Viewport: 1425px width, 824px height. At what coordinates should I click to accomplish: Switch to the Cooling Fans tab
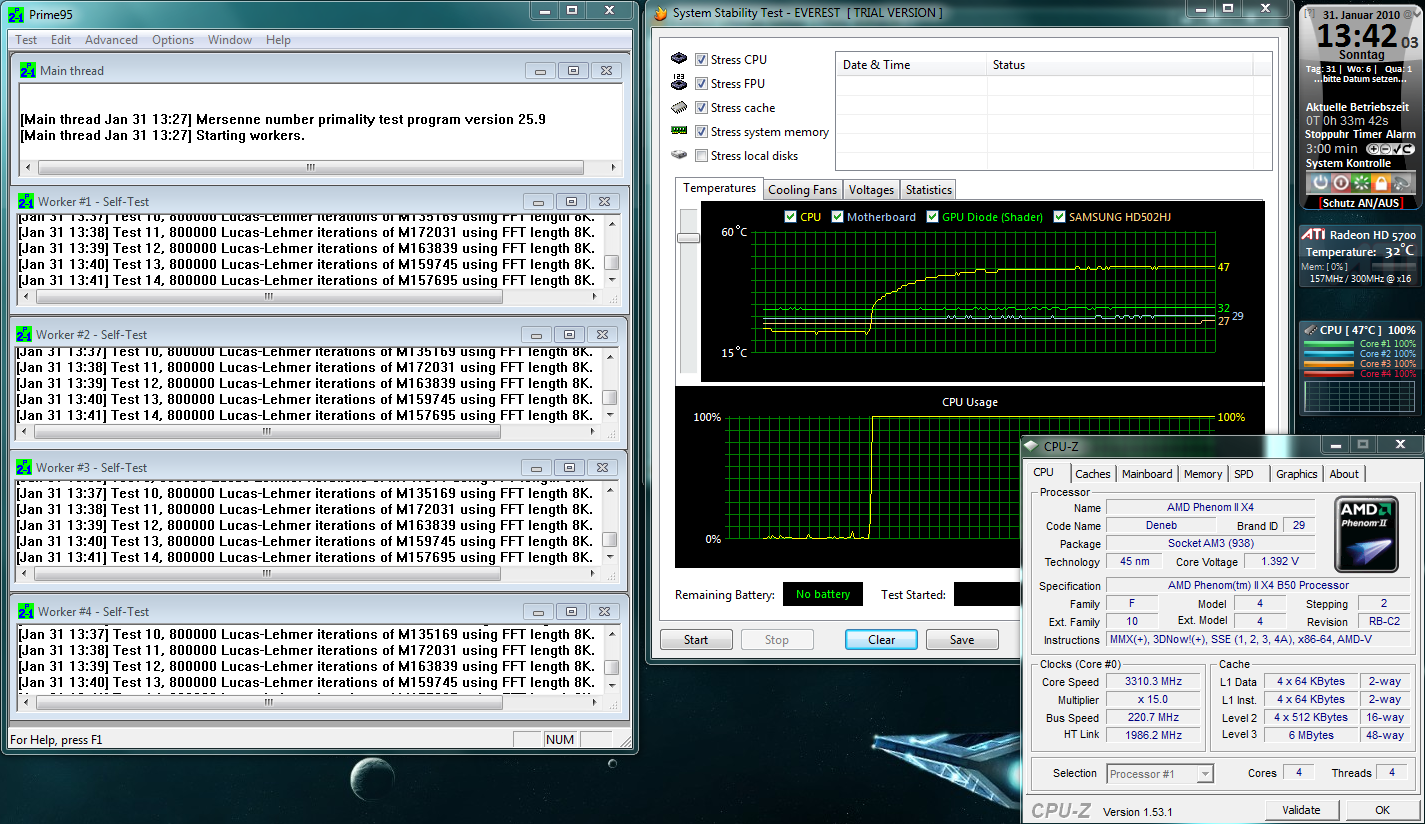click(803, 190)
